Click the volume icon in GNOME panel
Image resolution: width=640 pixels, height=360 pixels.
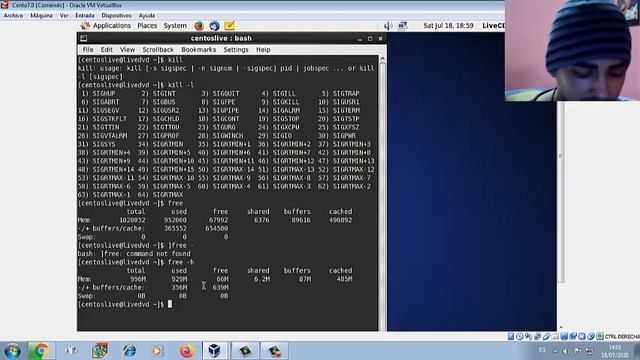(x=388, y=26)
